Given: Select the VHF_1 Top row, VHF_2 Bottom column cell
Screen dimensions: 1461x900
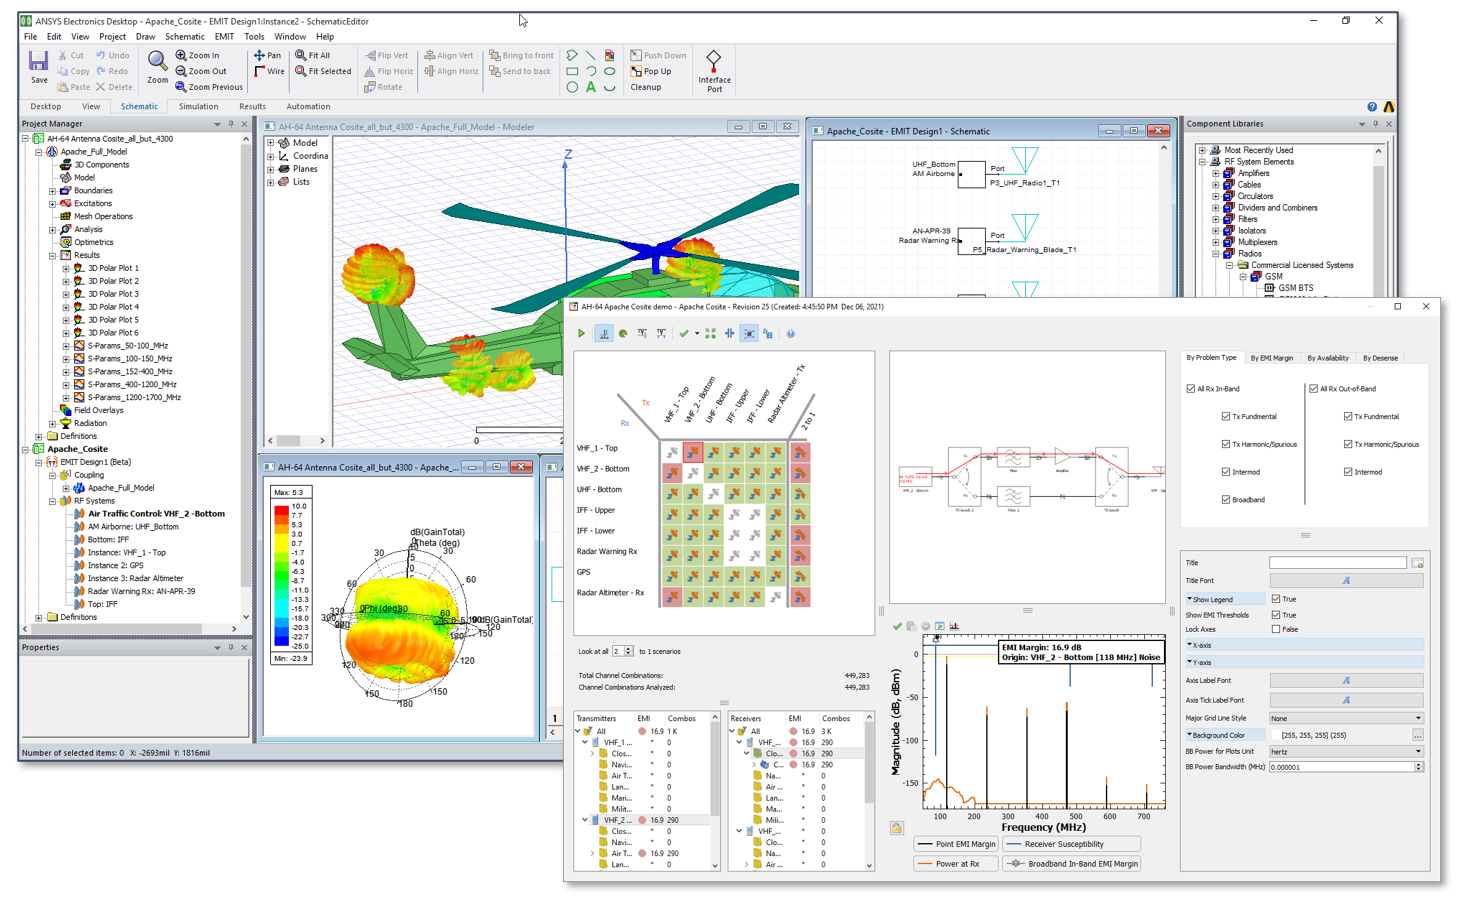Looking at the screenshot, I should point(693,452).
